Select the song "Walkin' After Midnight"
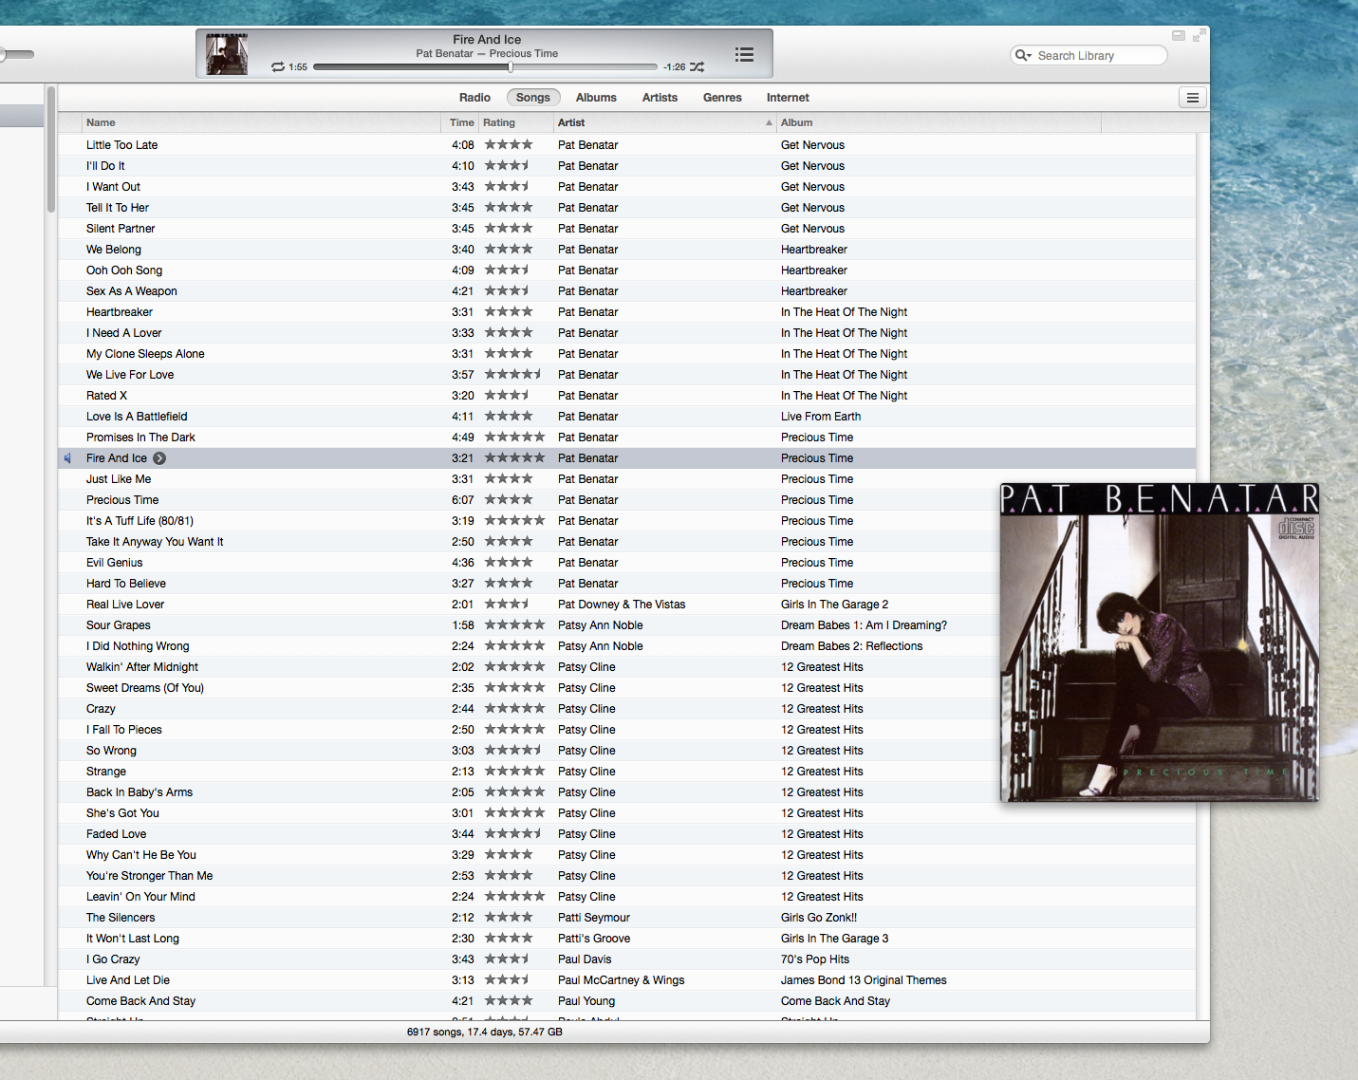 [142, 667]
